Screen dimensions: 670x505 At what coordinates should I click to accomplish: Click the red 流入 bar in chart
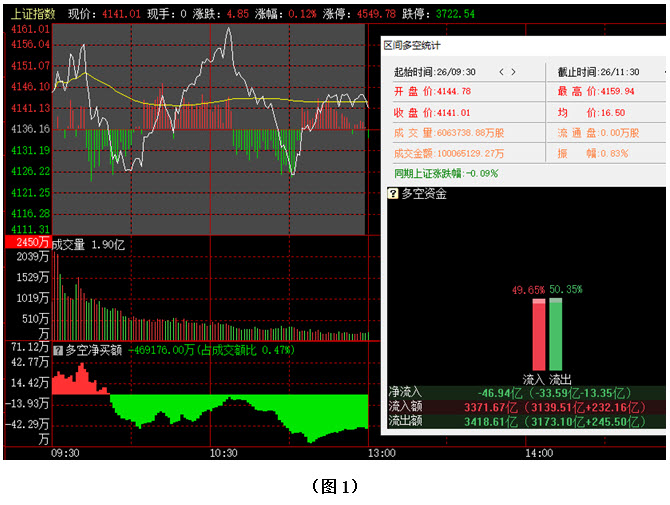(x=539, y=336)
